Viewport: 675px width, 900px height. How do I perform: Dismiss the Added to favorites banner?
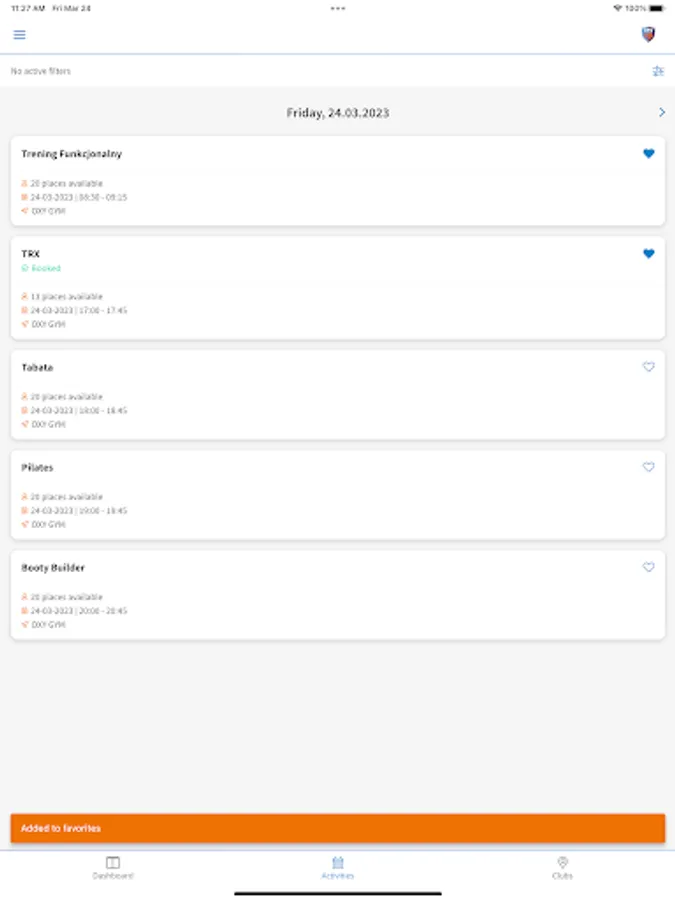[x=338, y=828]
